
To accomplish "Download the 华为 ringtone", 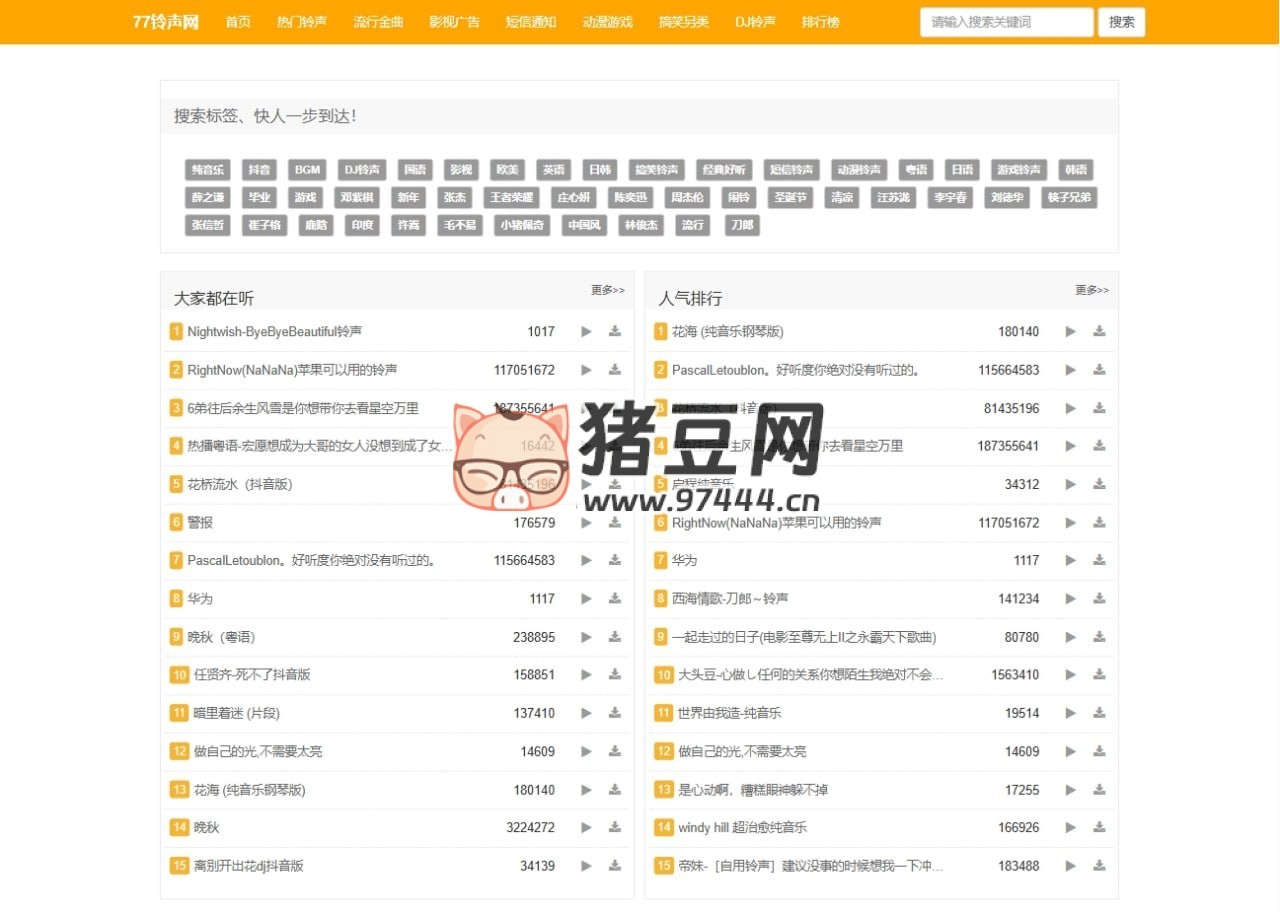I will pos(614,598).
